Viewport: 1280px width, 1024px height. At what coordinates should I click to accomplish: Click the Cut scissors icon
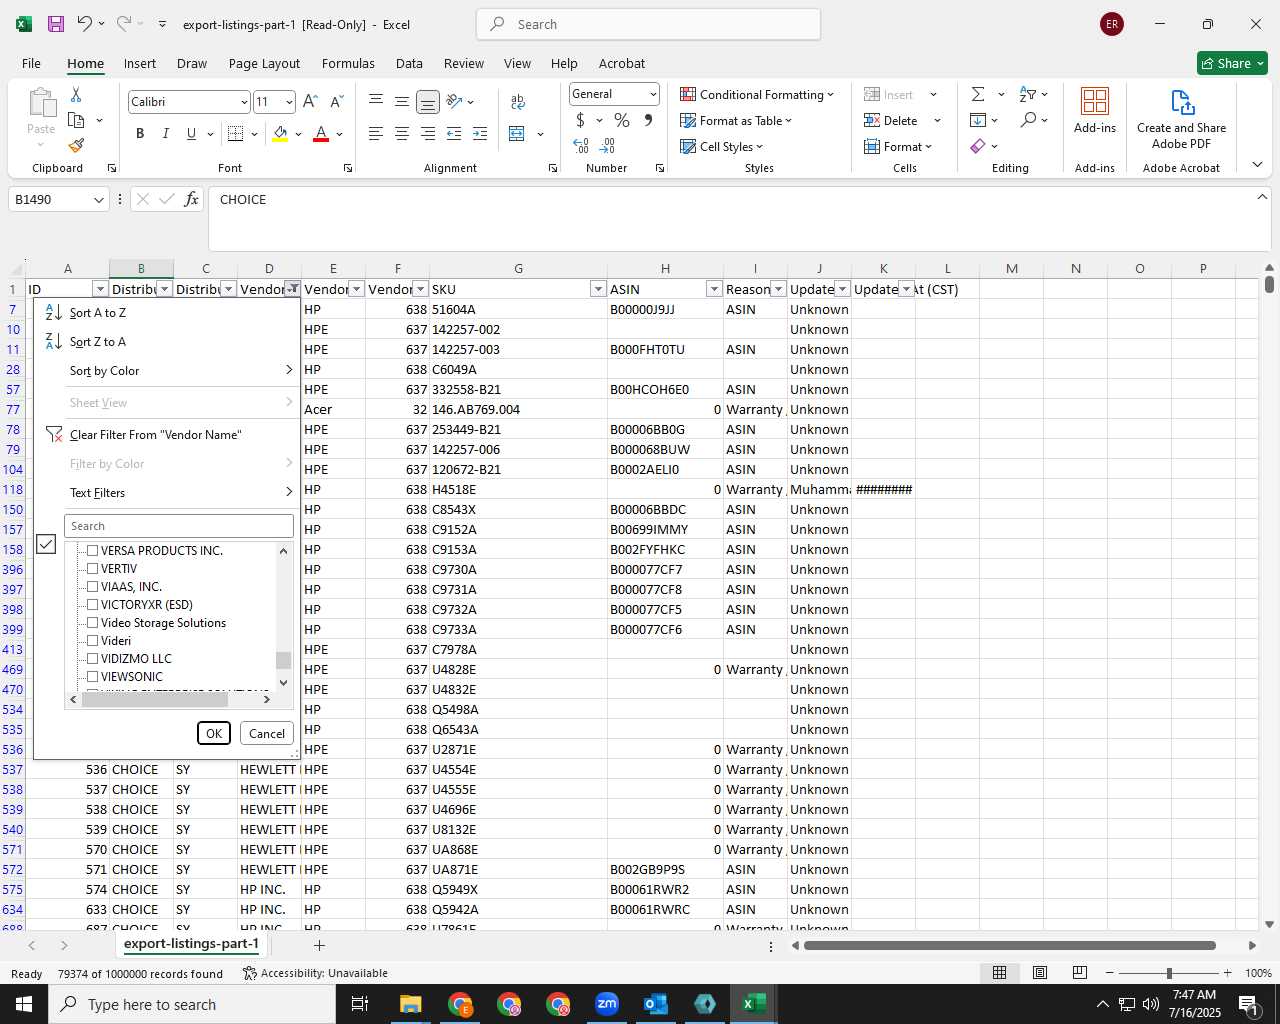pyautogui.click(x=76, y=94)
